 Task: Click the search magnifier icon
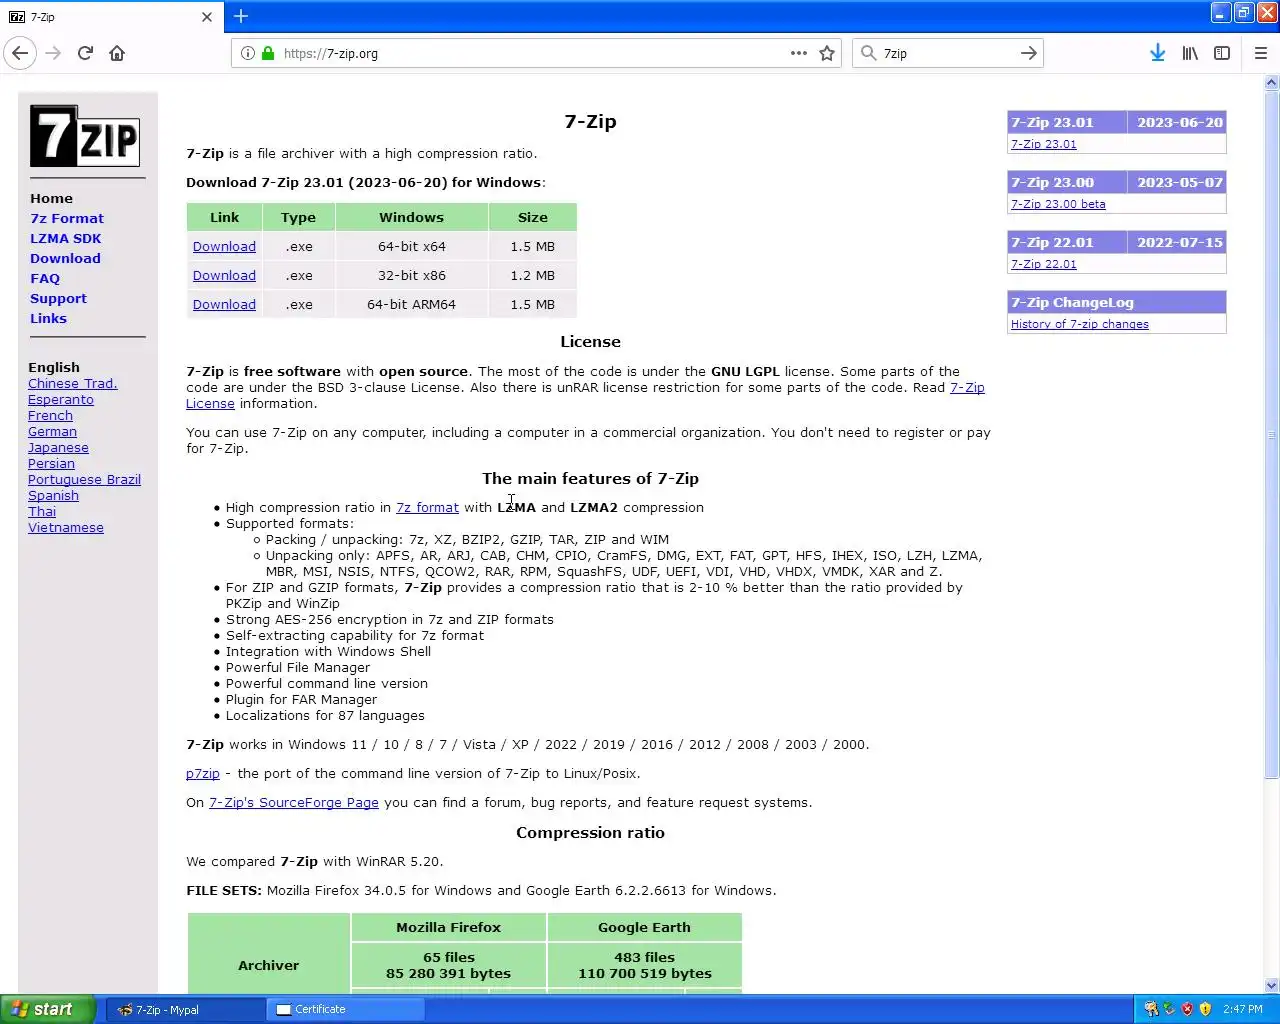point(868,53)
